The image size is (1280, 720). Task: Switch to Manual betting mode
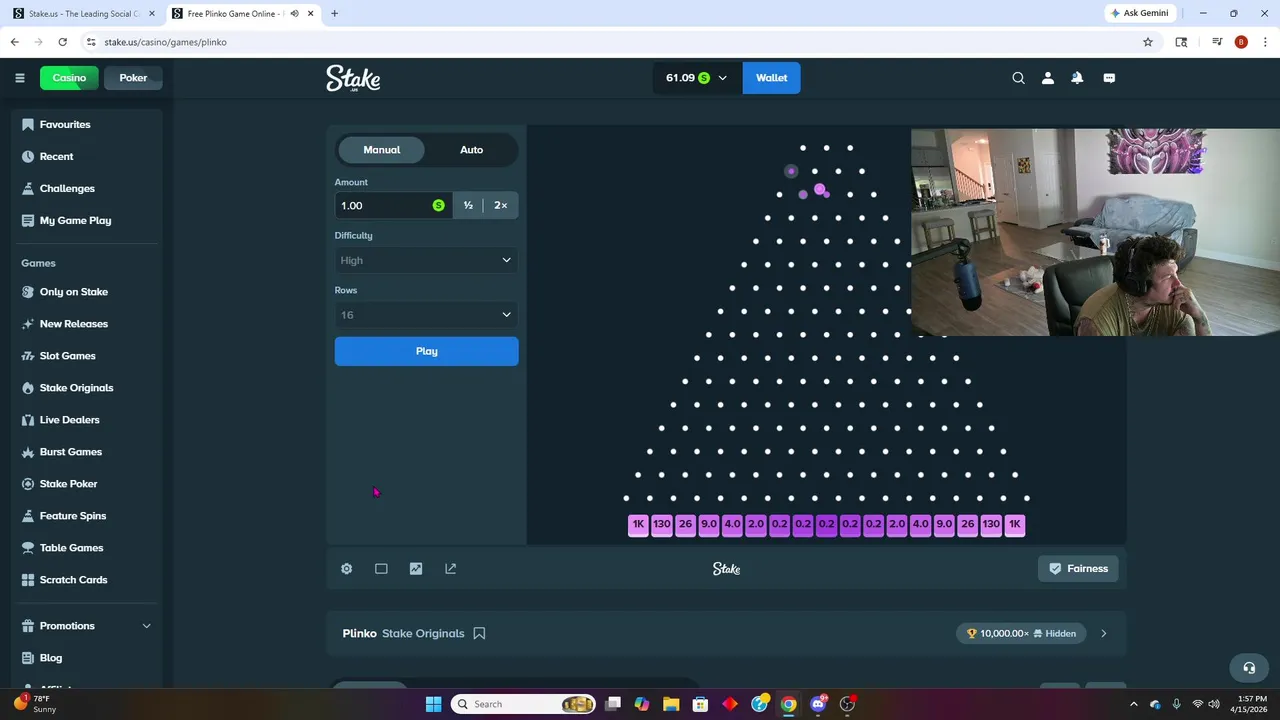pyautogui.click(x=381, y=150)
